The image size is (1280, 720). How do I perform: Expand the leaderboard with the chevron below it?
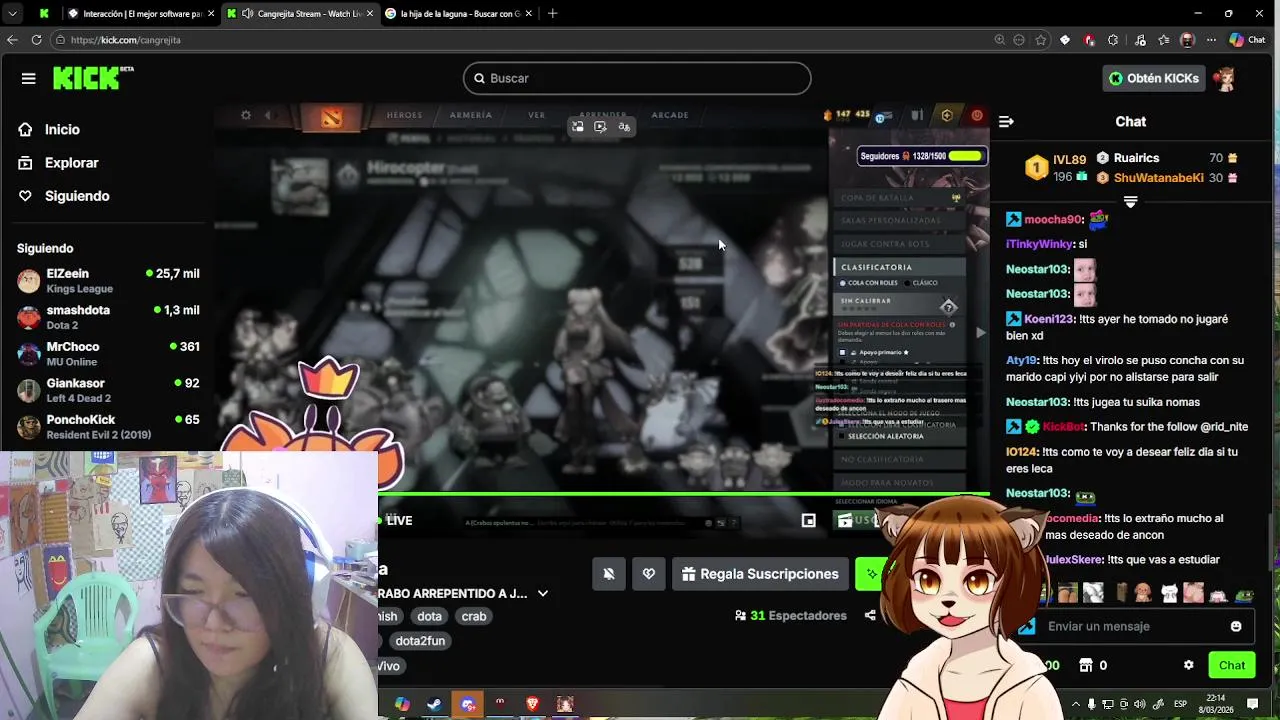click(x=1130, y=202)
